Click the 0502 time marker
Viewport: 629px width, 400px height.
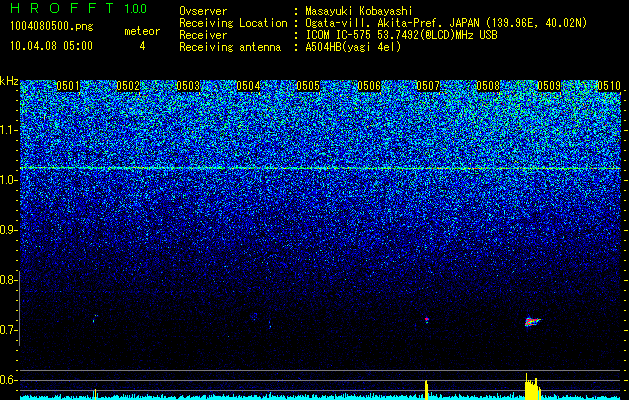[128, 86]
